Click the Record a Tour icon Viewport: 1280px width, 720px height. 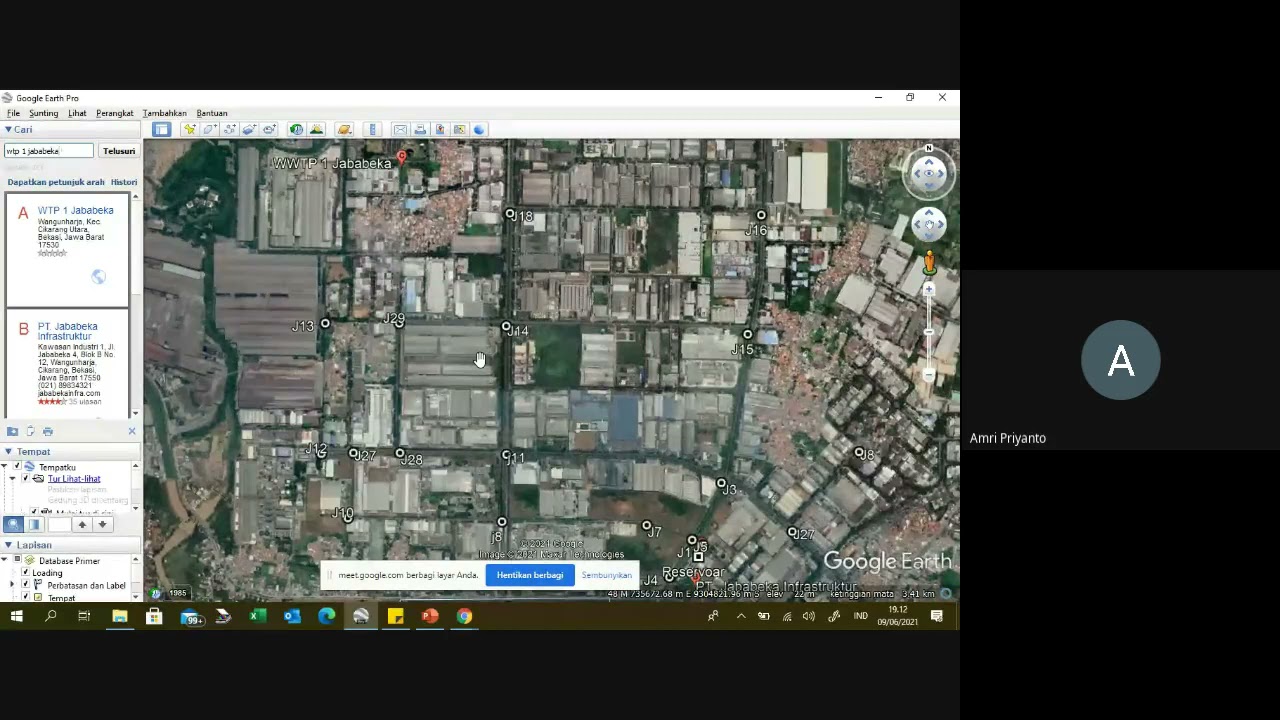coord(269,129)
